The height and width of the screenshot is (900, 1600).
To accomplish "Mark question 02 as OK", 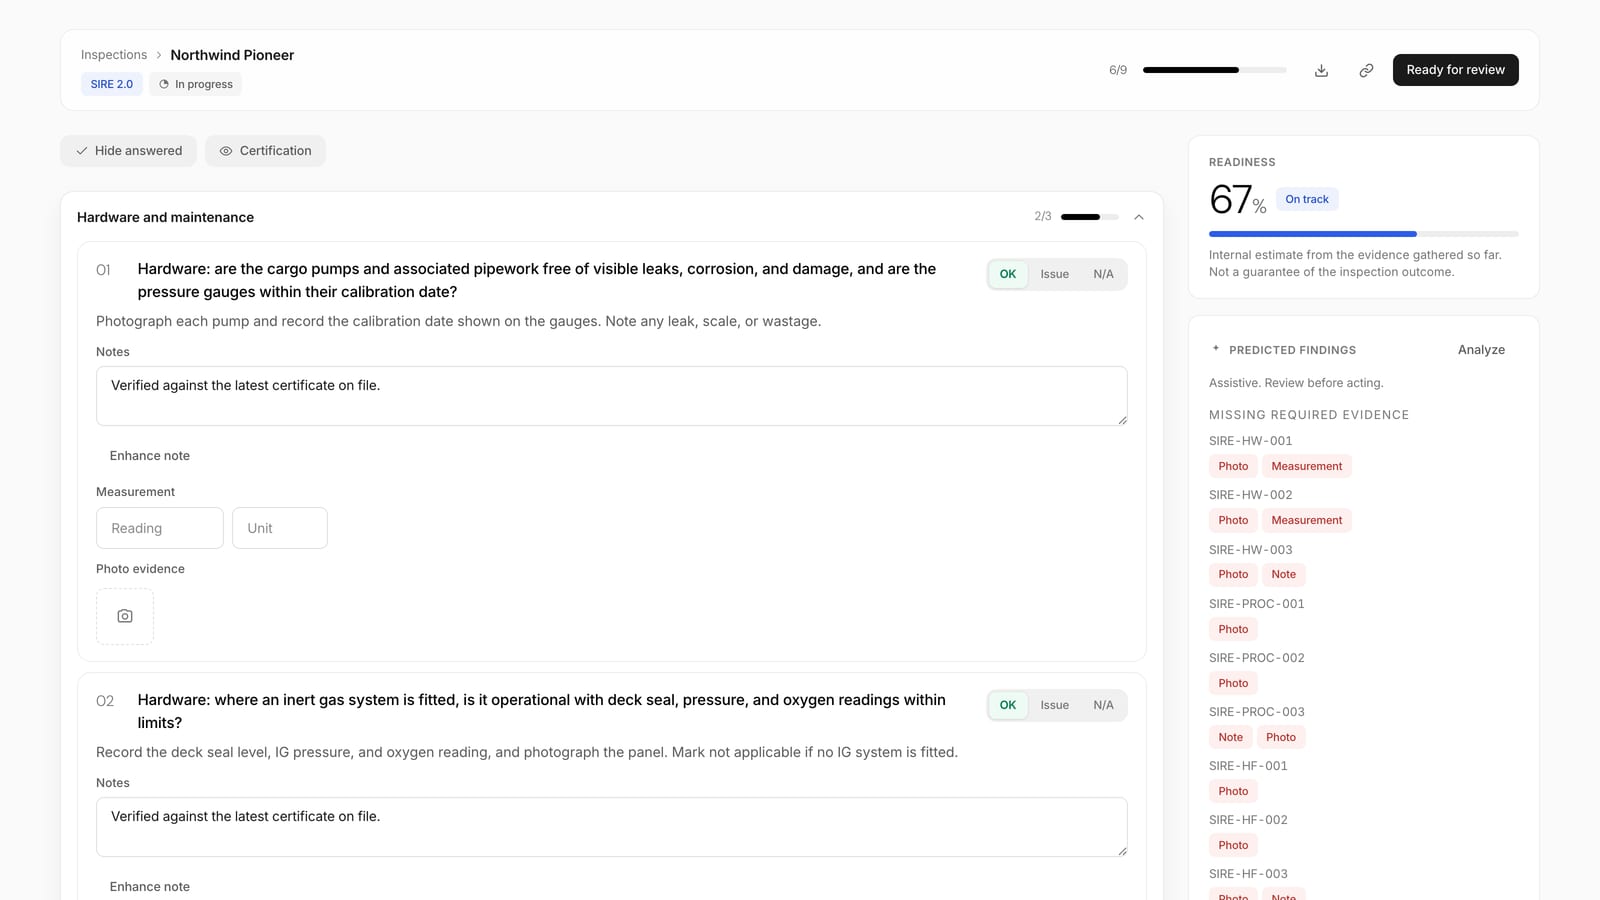I will click(1008, 705).
